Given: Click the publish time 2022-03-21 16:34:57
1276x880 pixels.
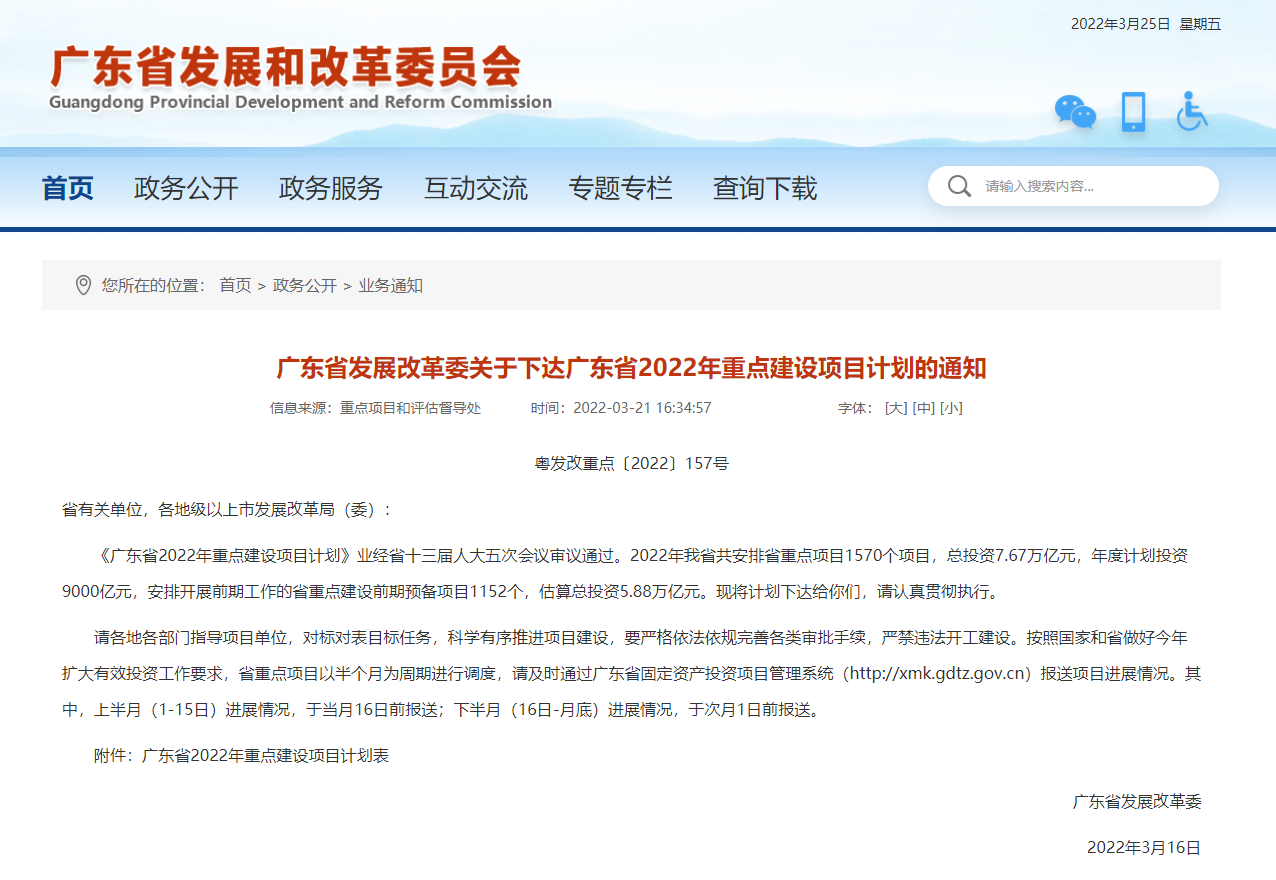Looking at the screenshot, I should [621, 408].
